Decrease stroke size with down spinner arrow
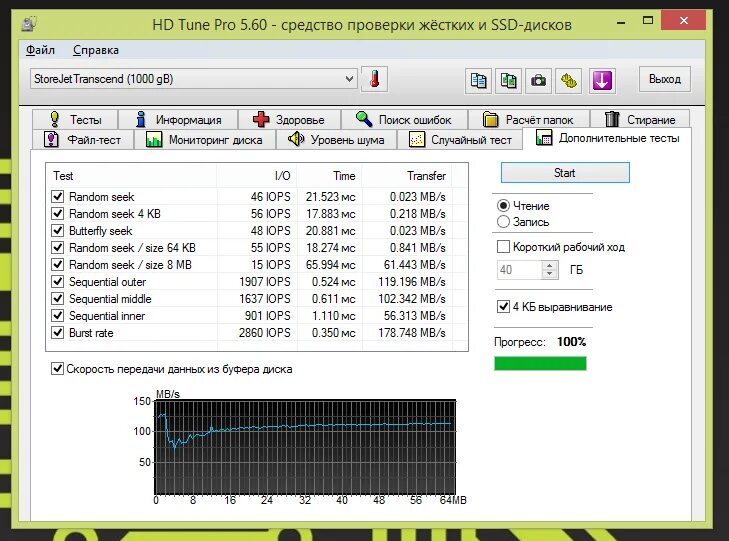The image size is (729, 541). (x=550, y=274)
